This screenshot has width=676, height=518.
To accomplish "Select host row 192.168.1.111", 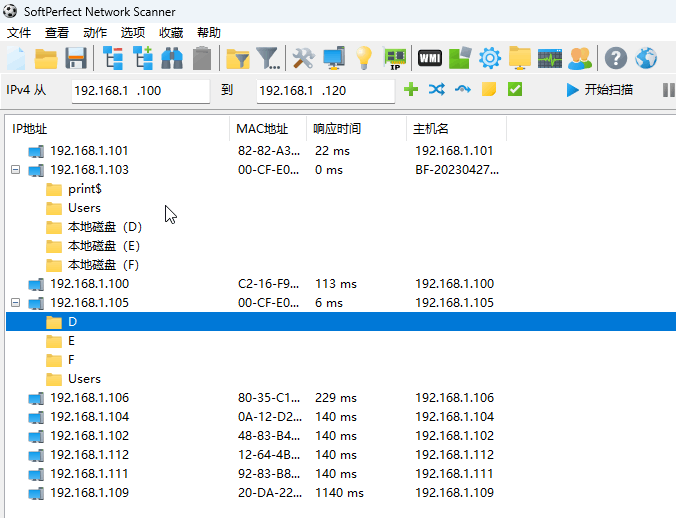I will pyautogui.click(x=341, y=474).
